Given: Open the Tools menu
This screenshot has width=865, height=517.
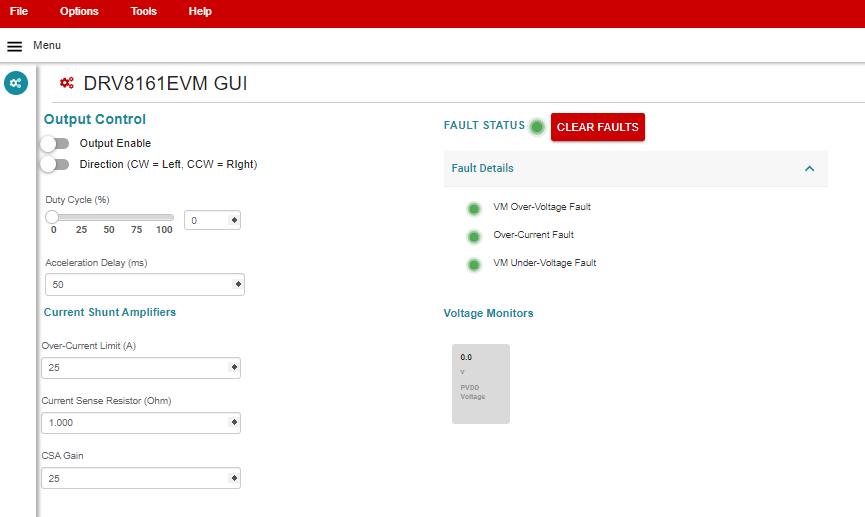Looking at the screenshot, I should point(144,12).
